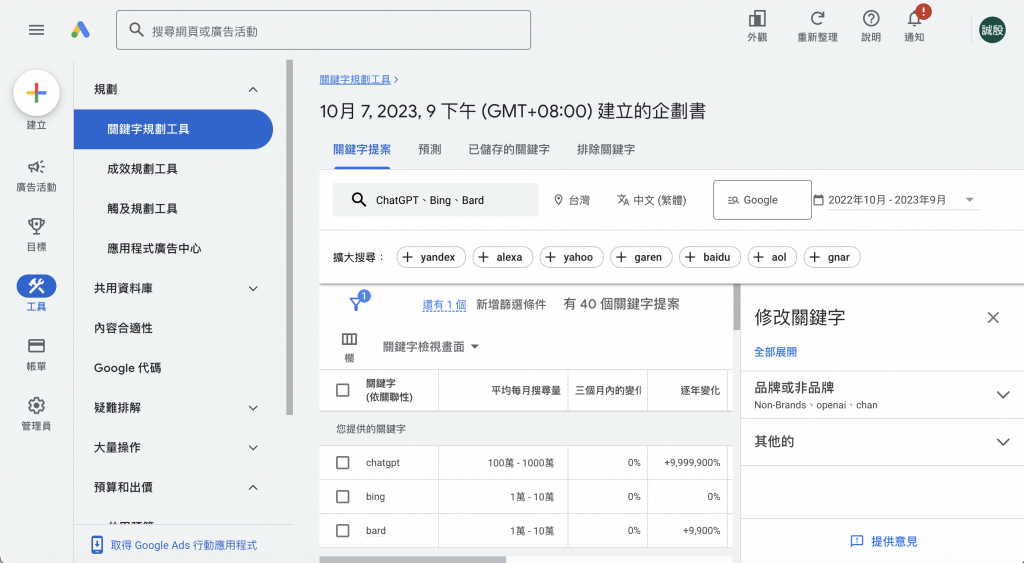Click the table horizontal scrollbar

(413, 560)
